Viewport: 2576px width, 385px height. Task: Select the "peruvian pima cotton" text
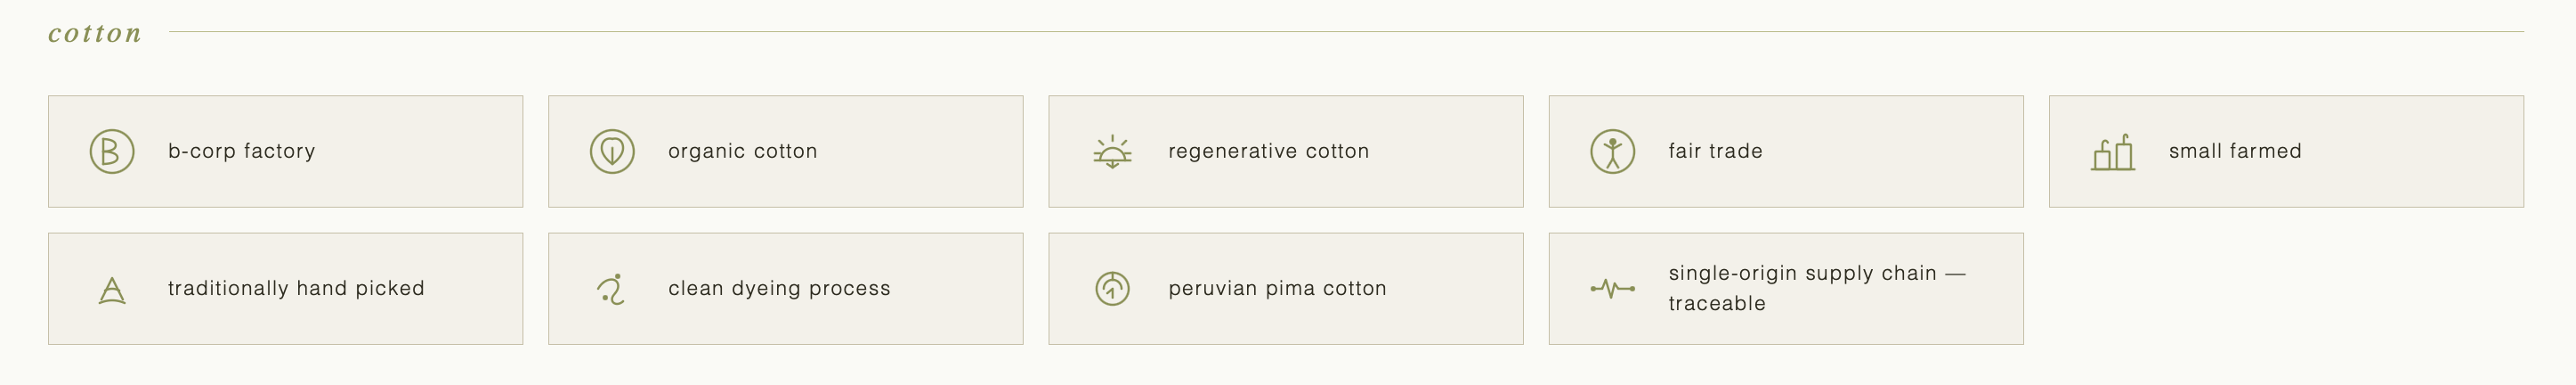[1277, 288]
